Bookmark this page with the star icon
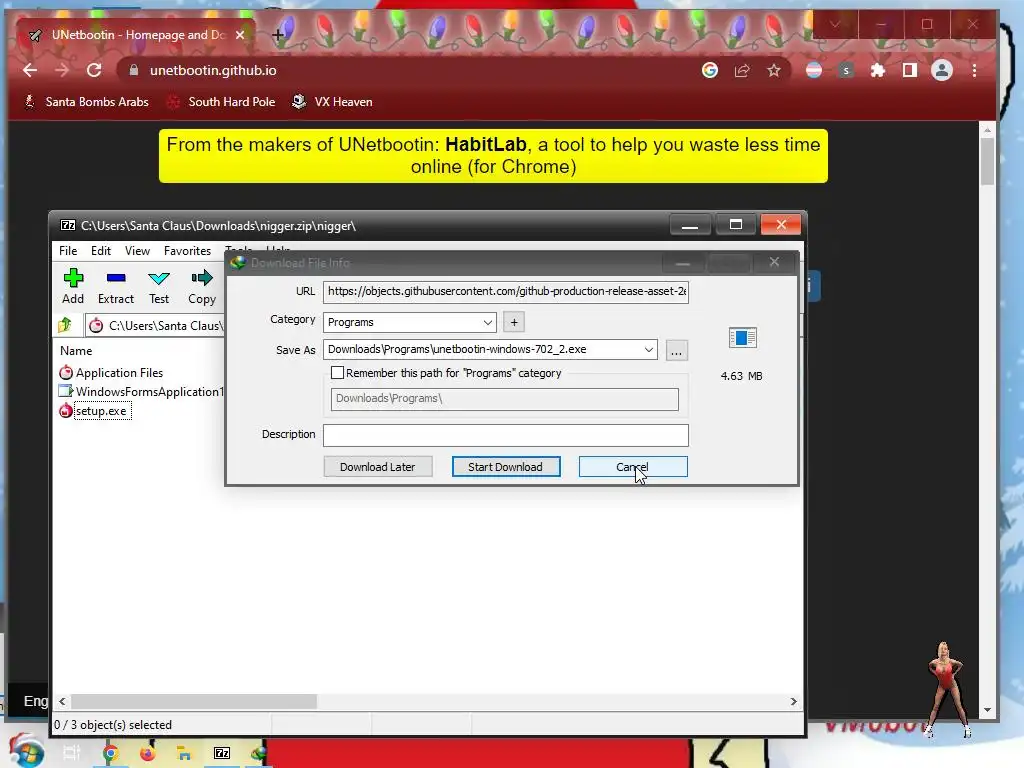Viewport: 1024px width, 768px height. click(x=774, y=71)
